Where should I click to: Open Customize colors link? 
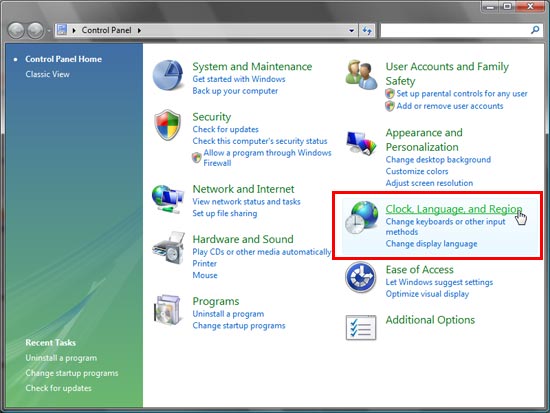[417, 171]
